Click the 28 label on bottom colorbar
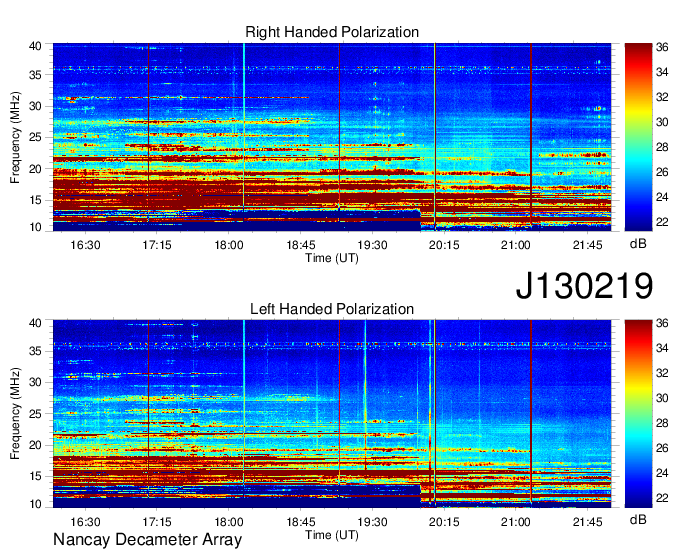This screenshot has height=552, width=680. pyautogui.click(x=662, y=423)
